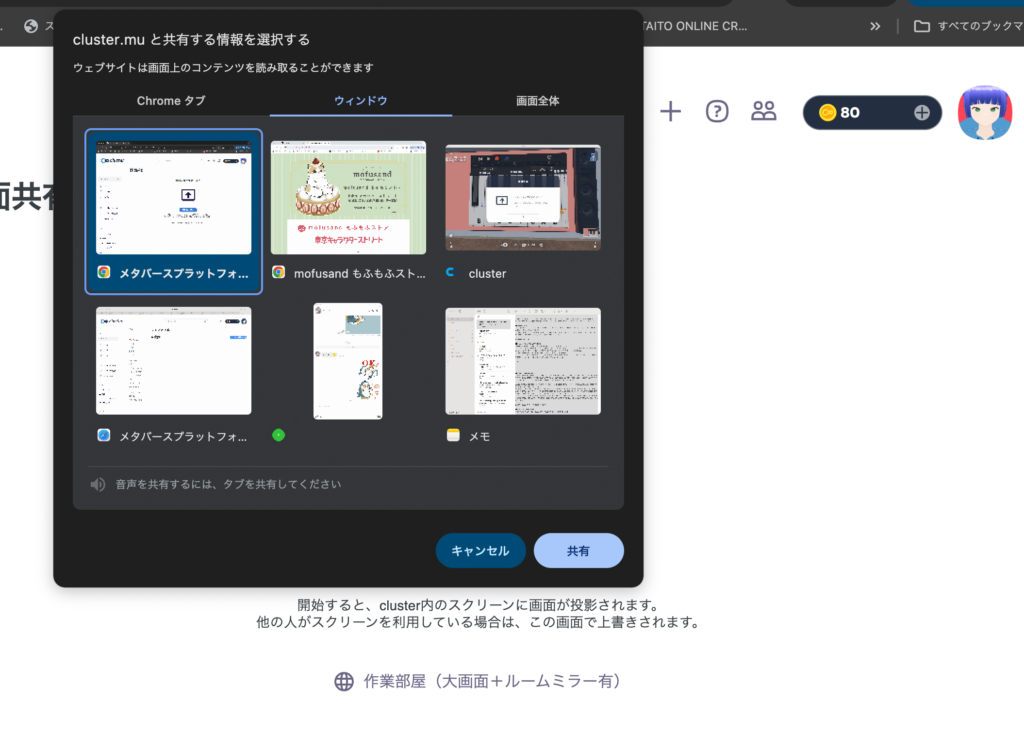Open the help question mark icon
The image size is (1024, 736).
[x=717, y=112]
